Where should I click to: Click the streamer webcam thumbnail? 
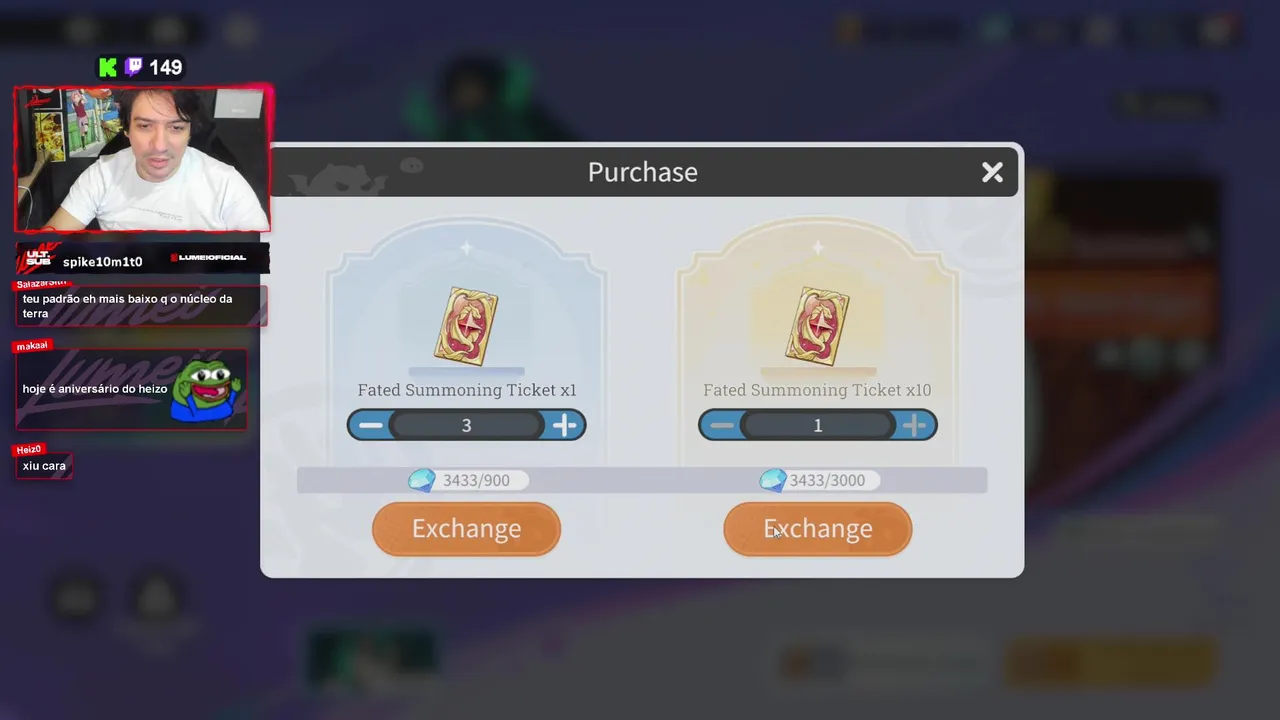142,159
